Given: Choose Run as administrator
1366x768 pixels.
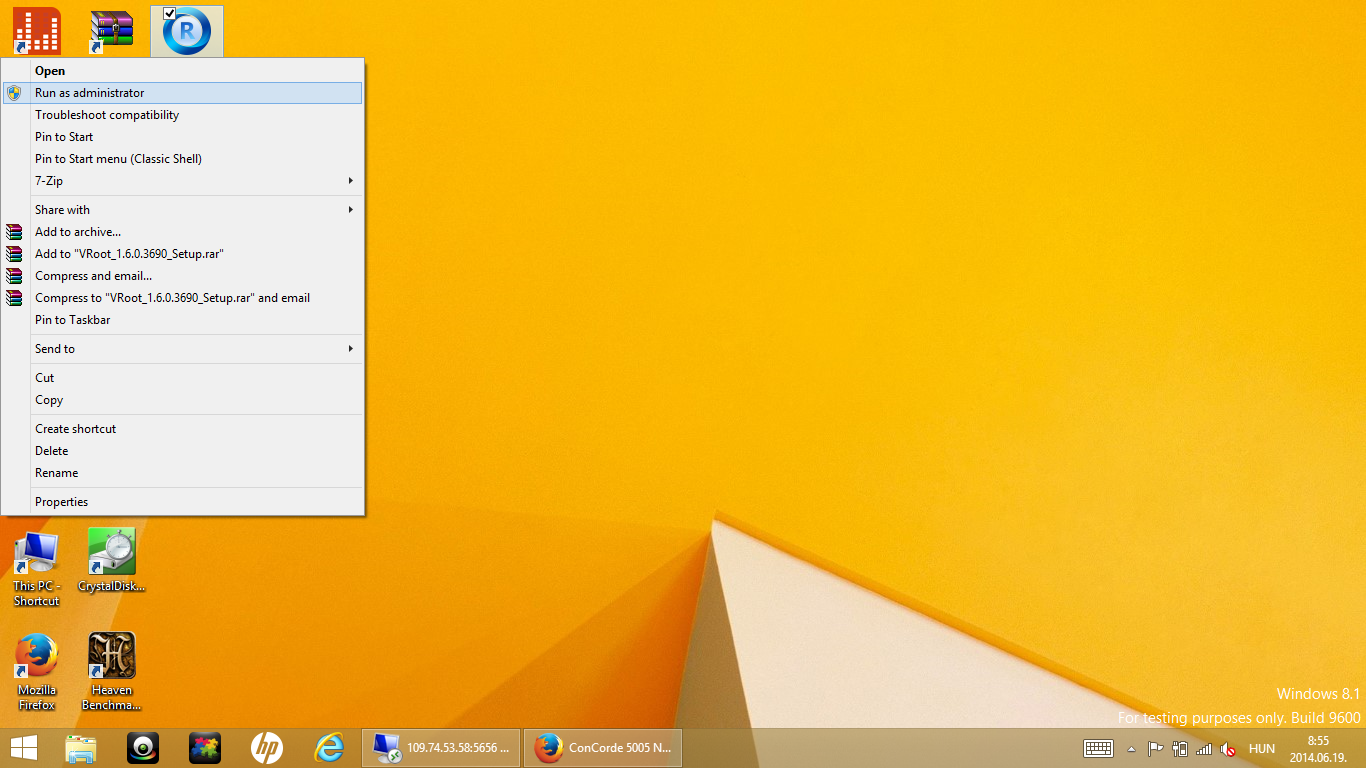Looking at the screenshot, I should (x=90, y=93).
